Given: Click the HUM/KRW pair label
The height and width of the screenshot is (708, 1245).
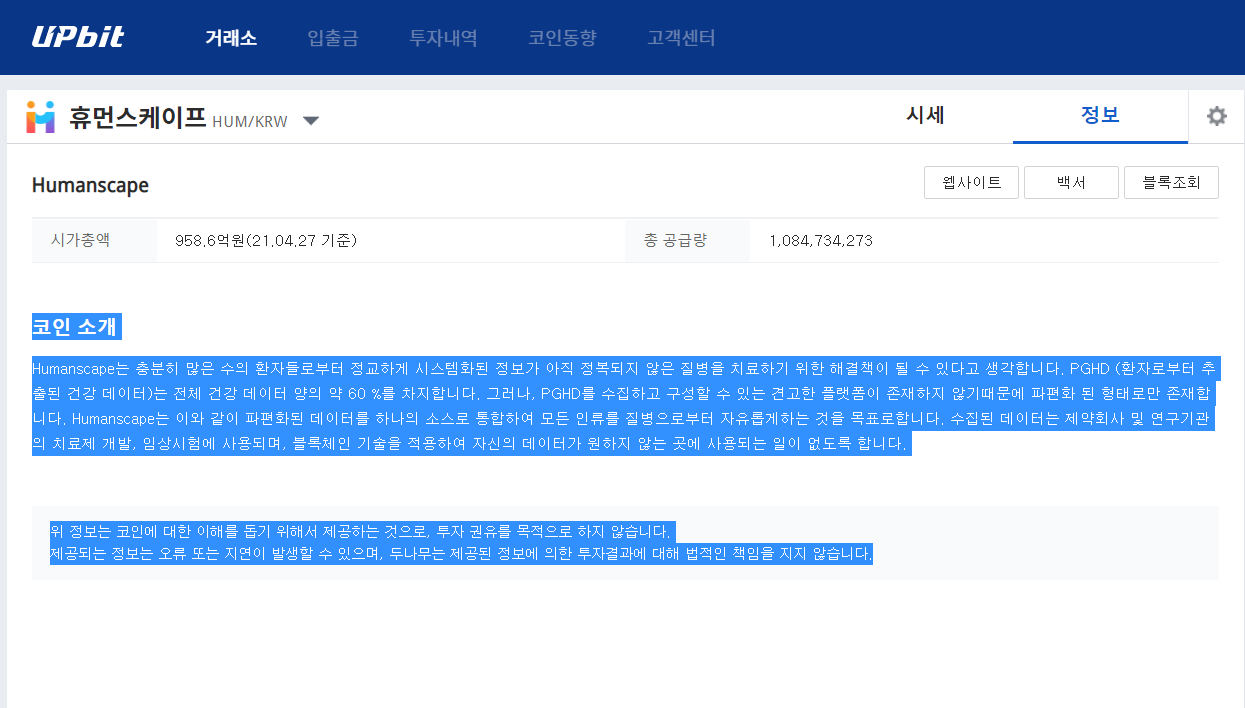Looking at the screenshot, I should pos(250,122).
